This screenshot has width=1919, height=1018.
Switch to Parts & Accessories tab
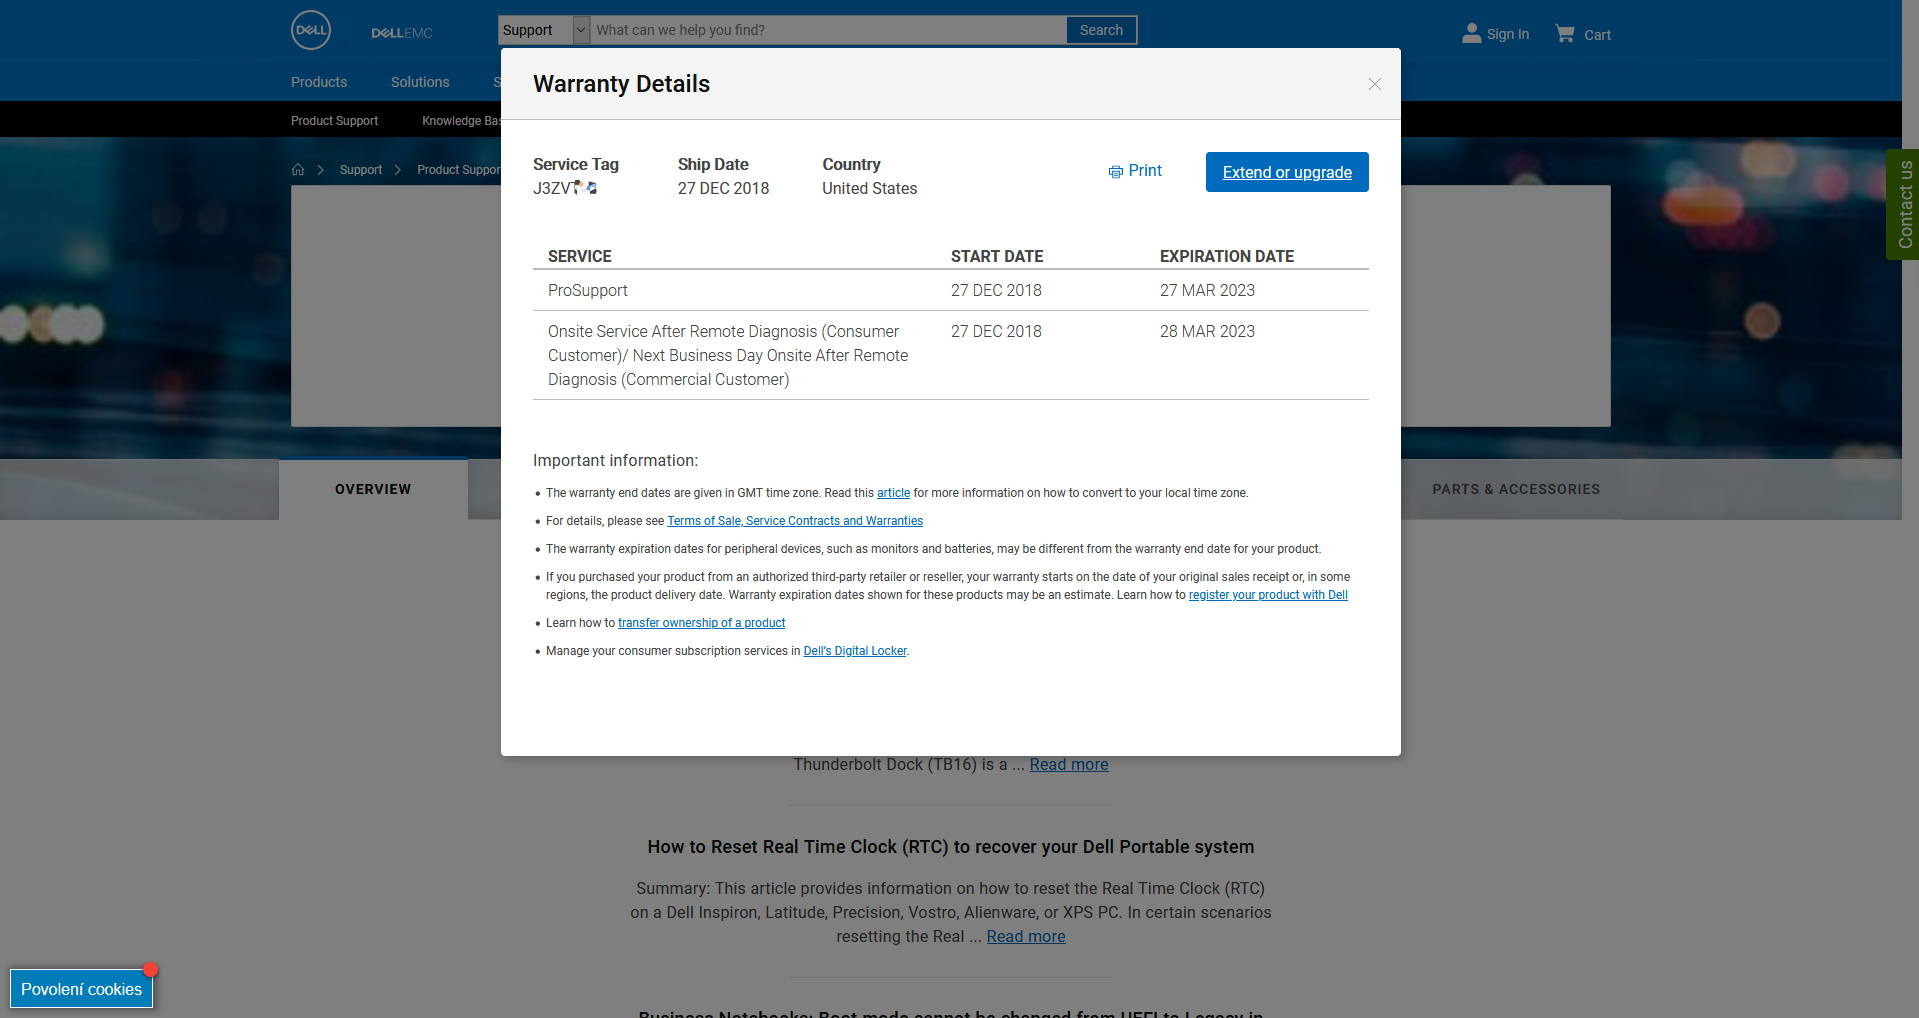pos(1515,489)
